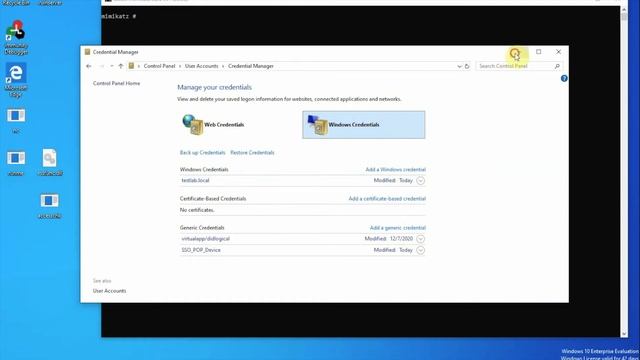The height and width of the screenshot is (360, 640).
Task: Click Add a Windows credential
Action: coord(396,169)
